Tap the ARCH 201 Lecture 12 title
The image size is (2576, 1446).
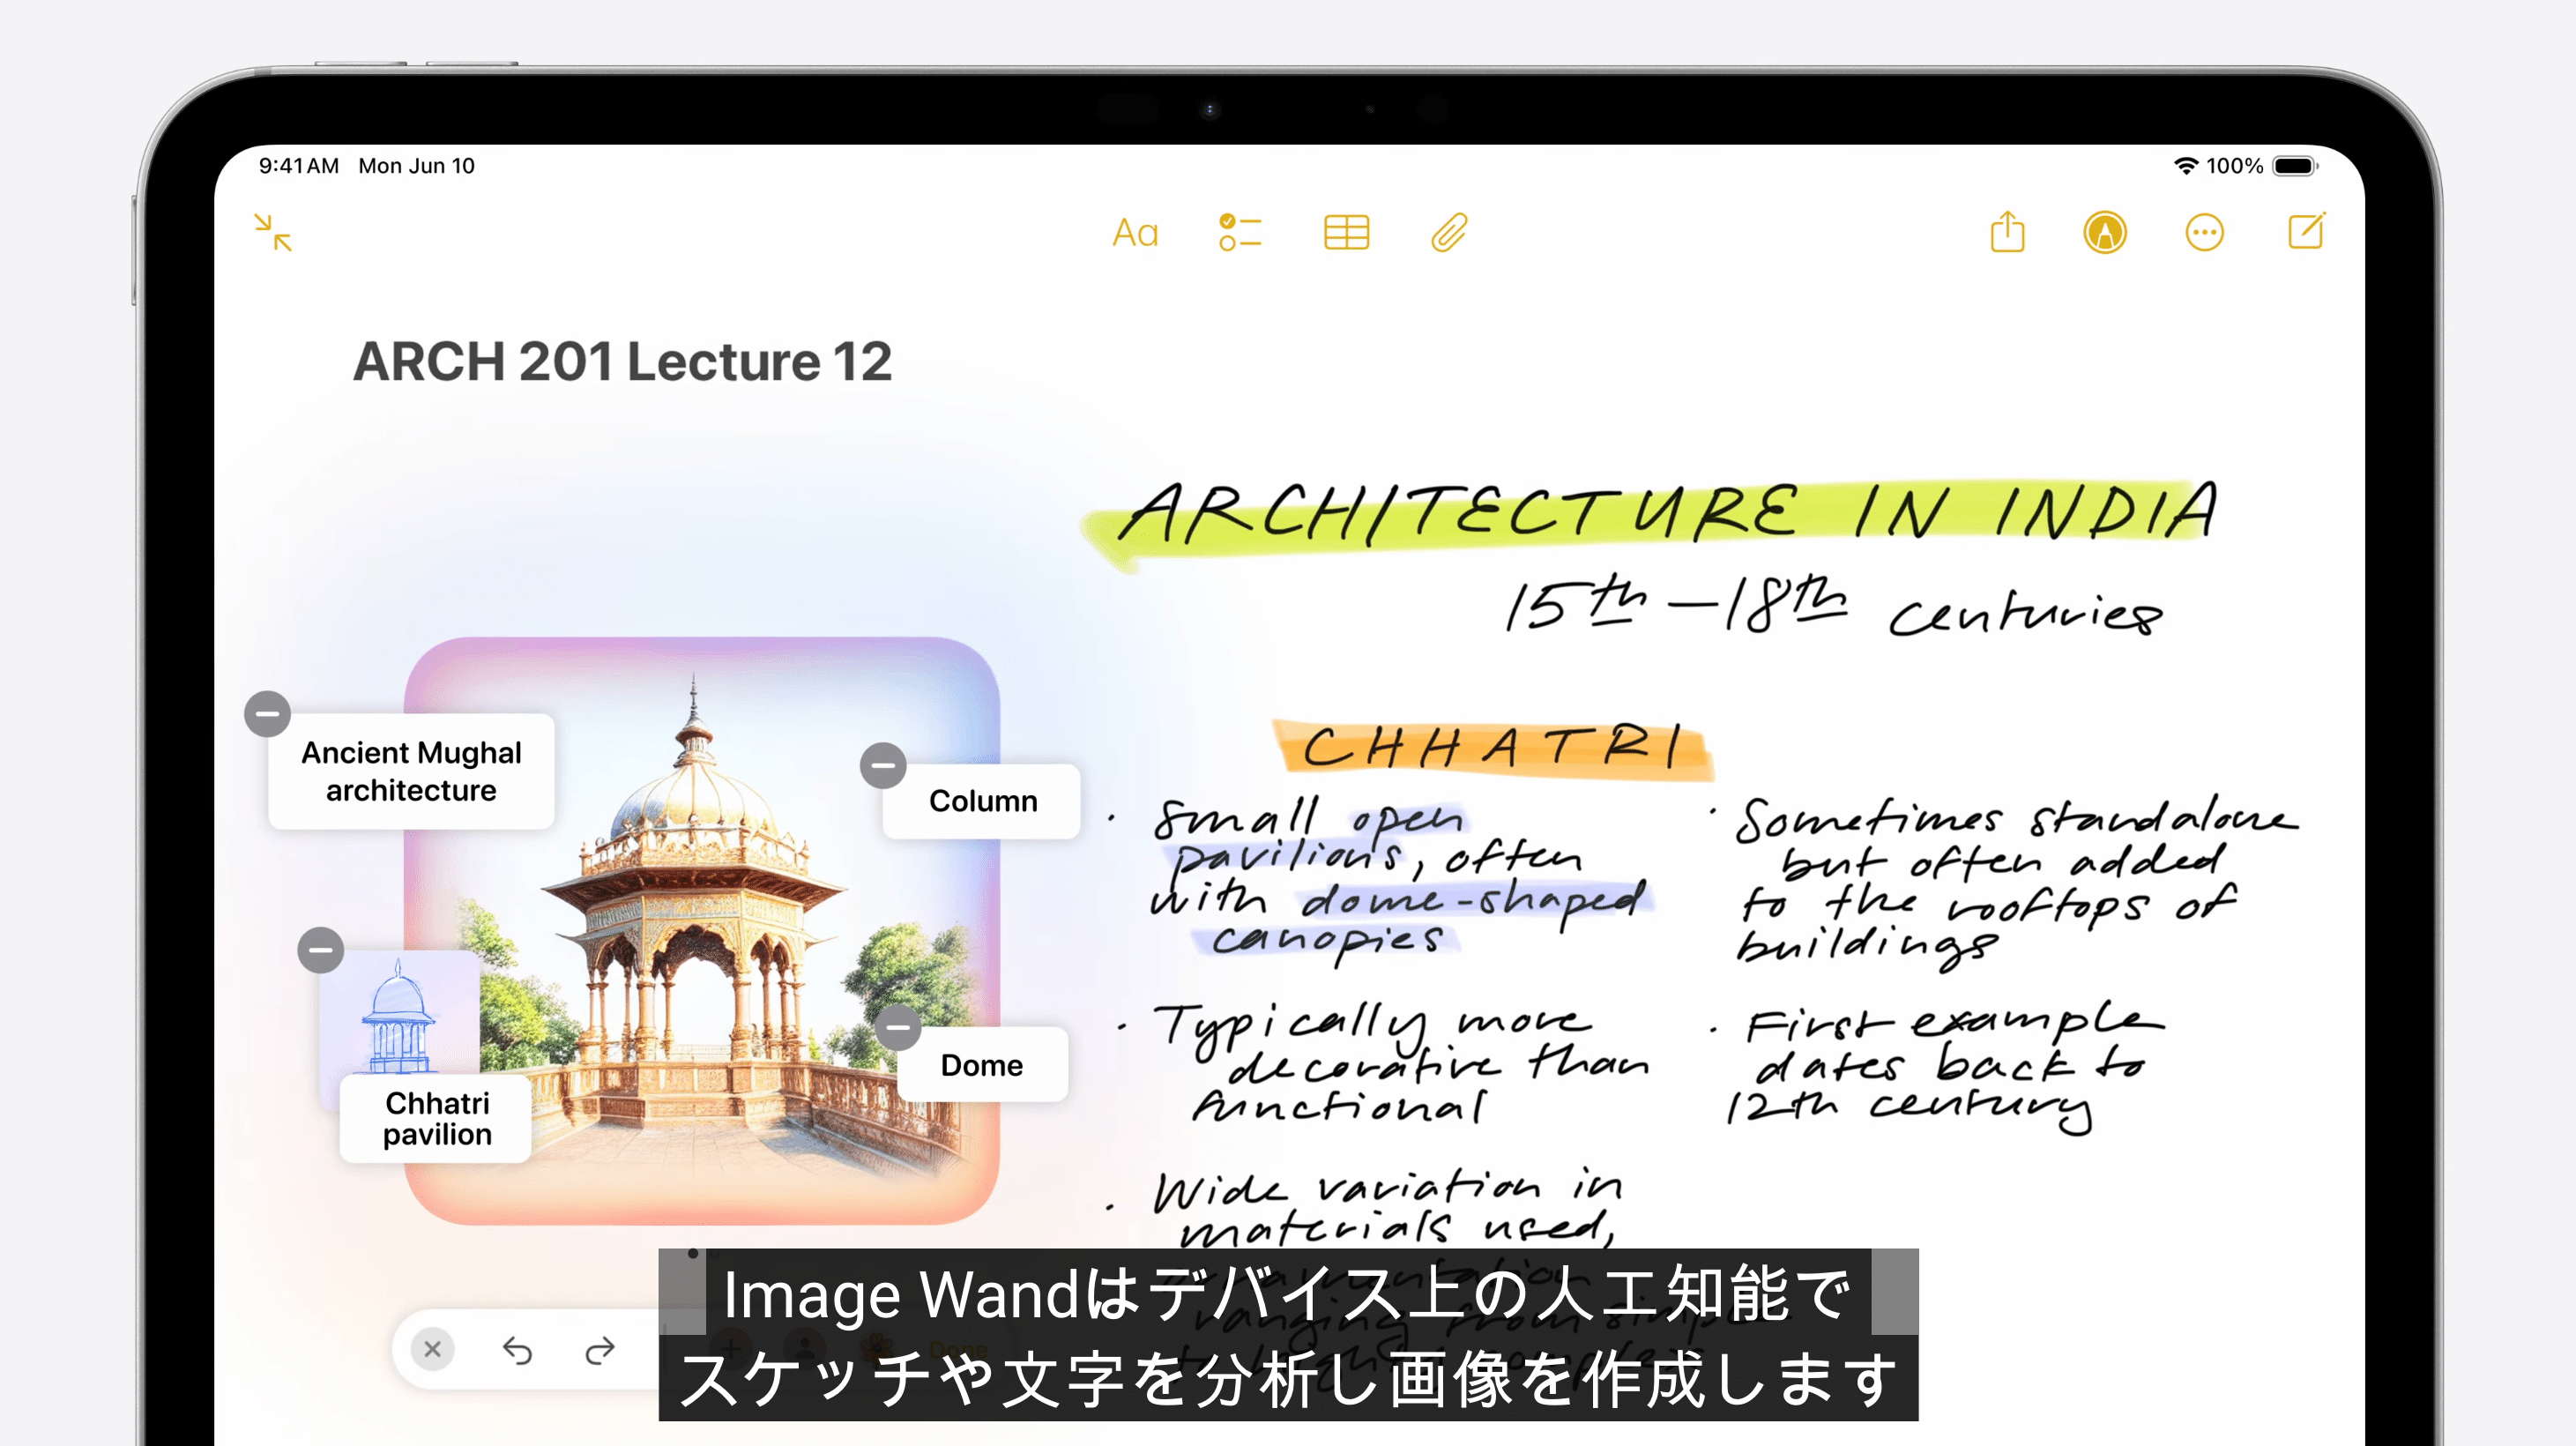tap(622, 362)
